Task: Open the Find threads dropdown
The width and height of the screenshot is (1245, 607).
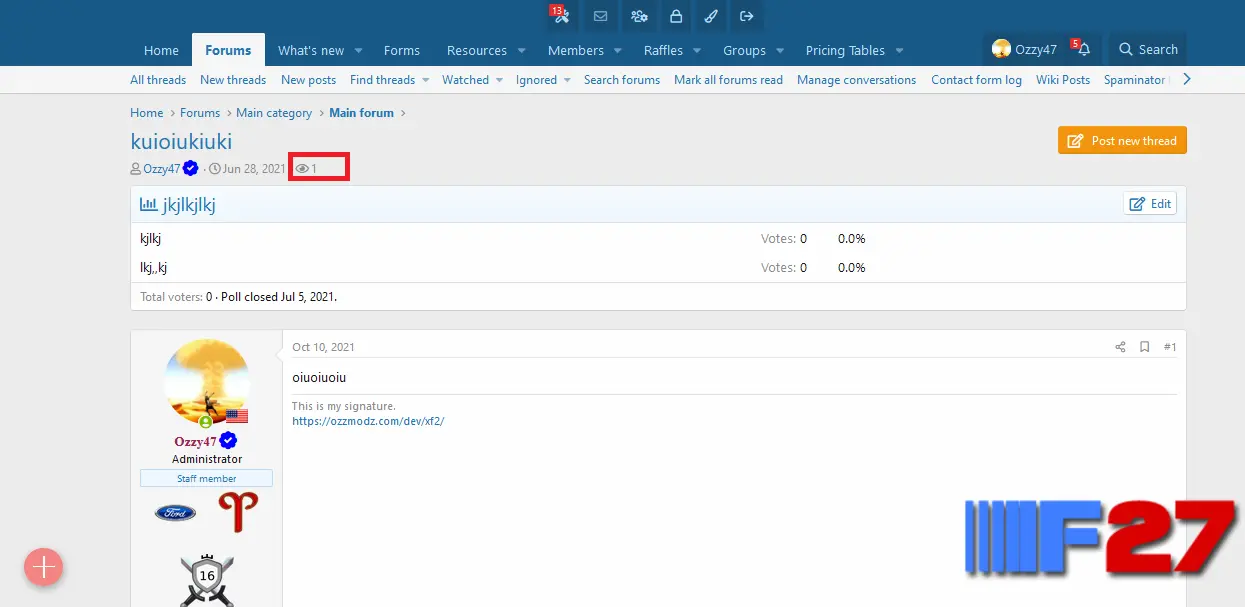Action: click(425, 80)
